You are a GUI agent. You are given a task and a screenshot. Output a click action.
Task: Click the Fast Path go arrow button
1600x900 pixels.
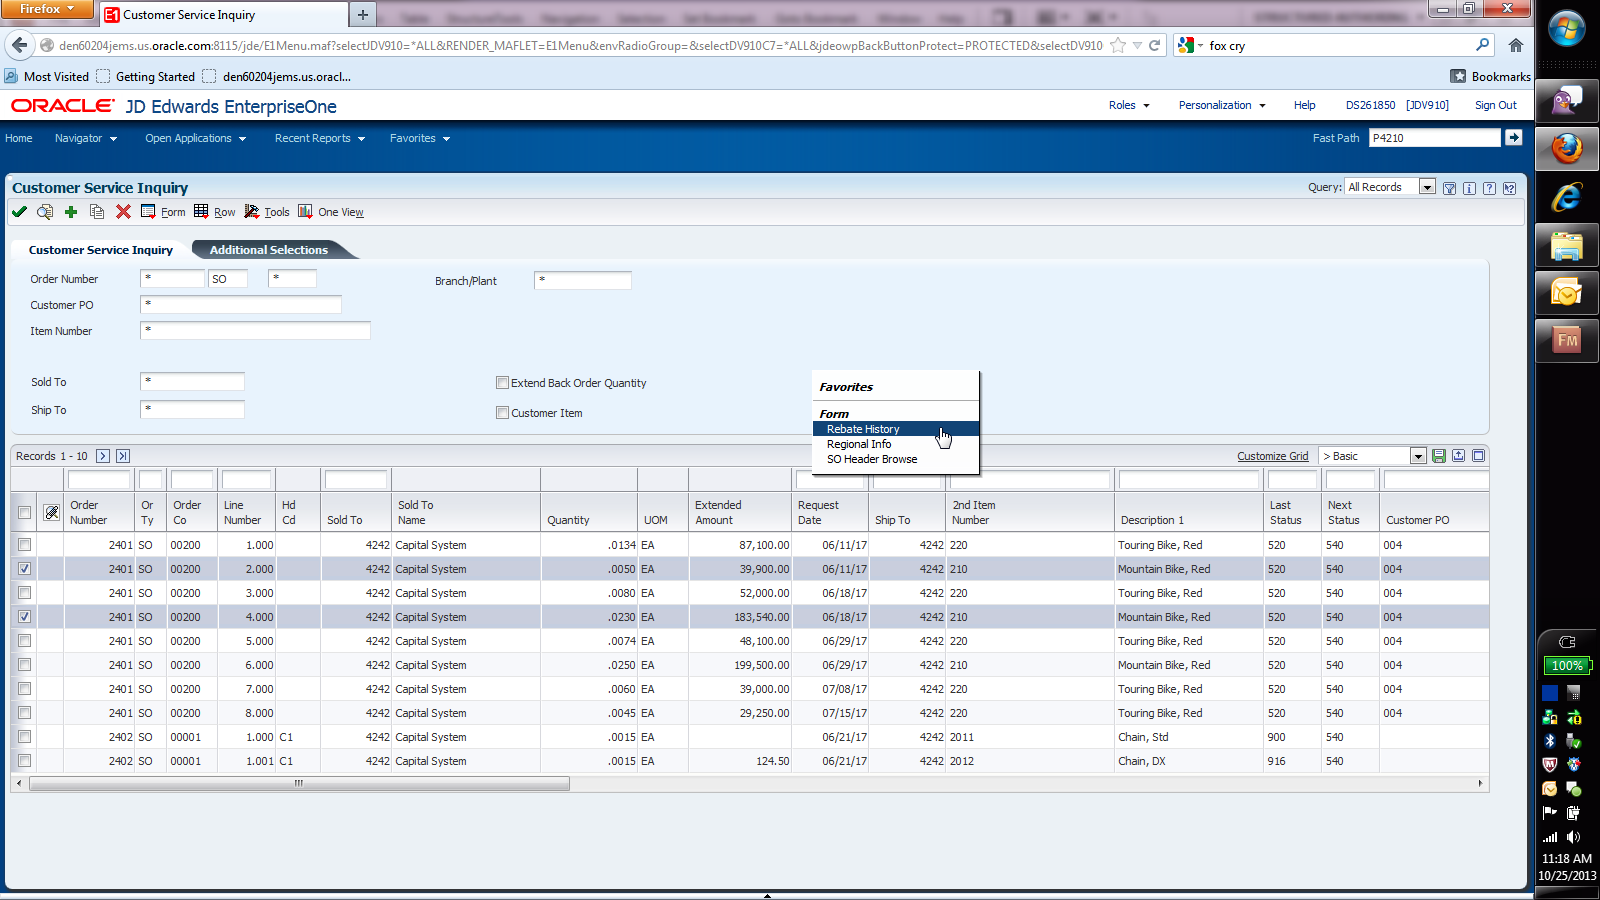[x=1514, y=138]
